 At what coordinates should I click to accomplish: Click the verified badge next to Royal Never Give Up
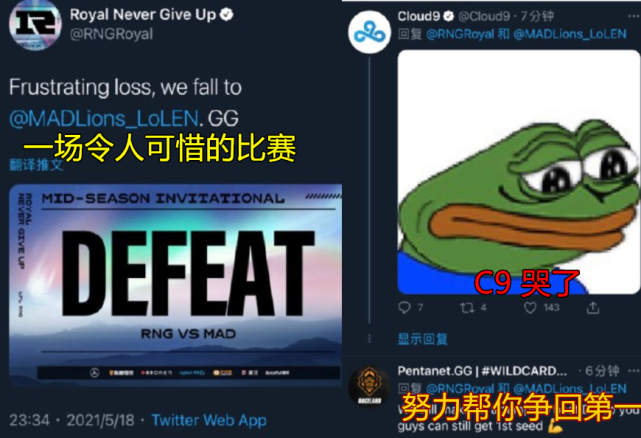226,15
